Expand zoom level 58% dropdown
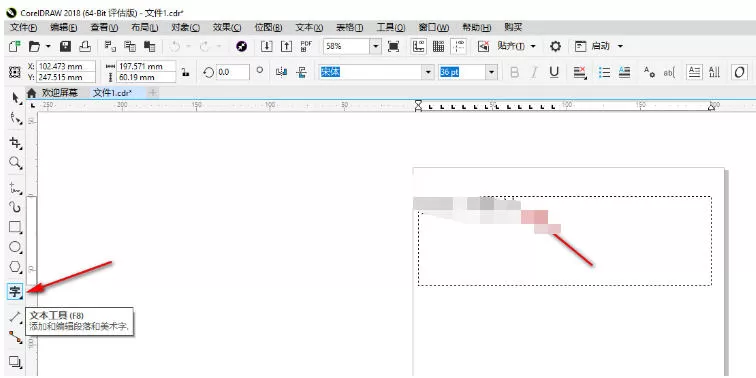This screenshot has height=378, width=756. pyautogui.click(x=376, y=46)
